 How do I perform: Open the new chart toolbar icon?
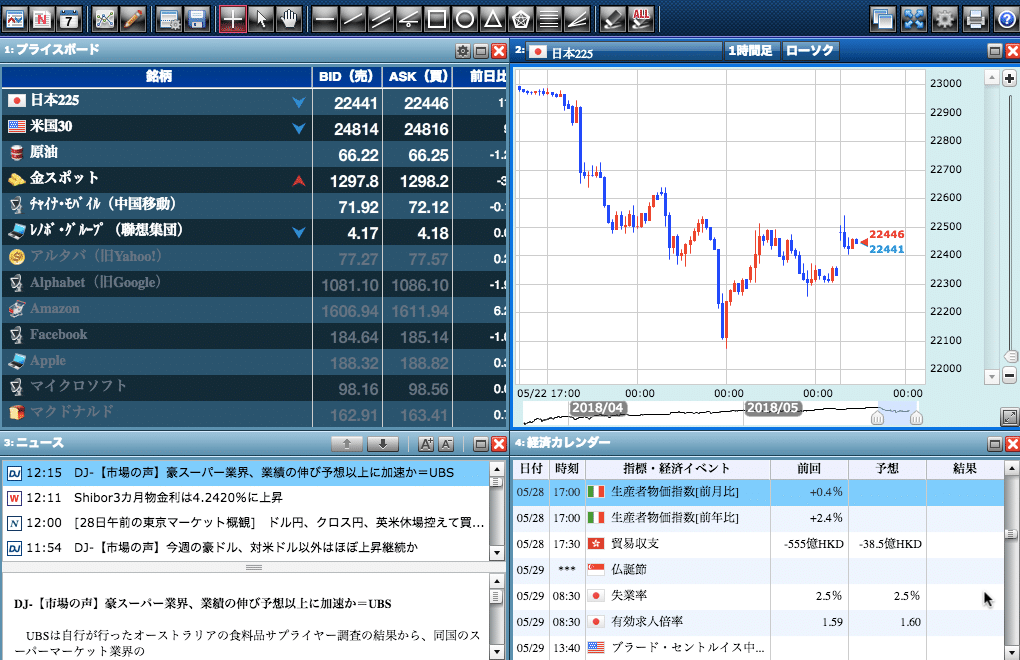coord(104,18)
